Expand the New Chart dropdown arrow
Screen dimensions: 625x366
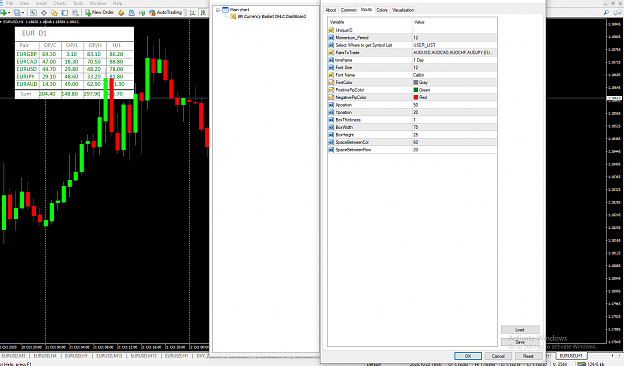pyautogui.click(x=9, y=13)
